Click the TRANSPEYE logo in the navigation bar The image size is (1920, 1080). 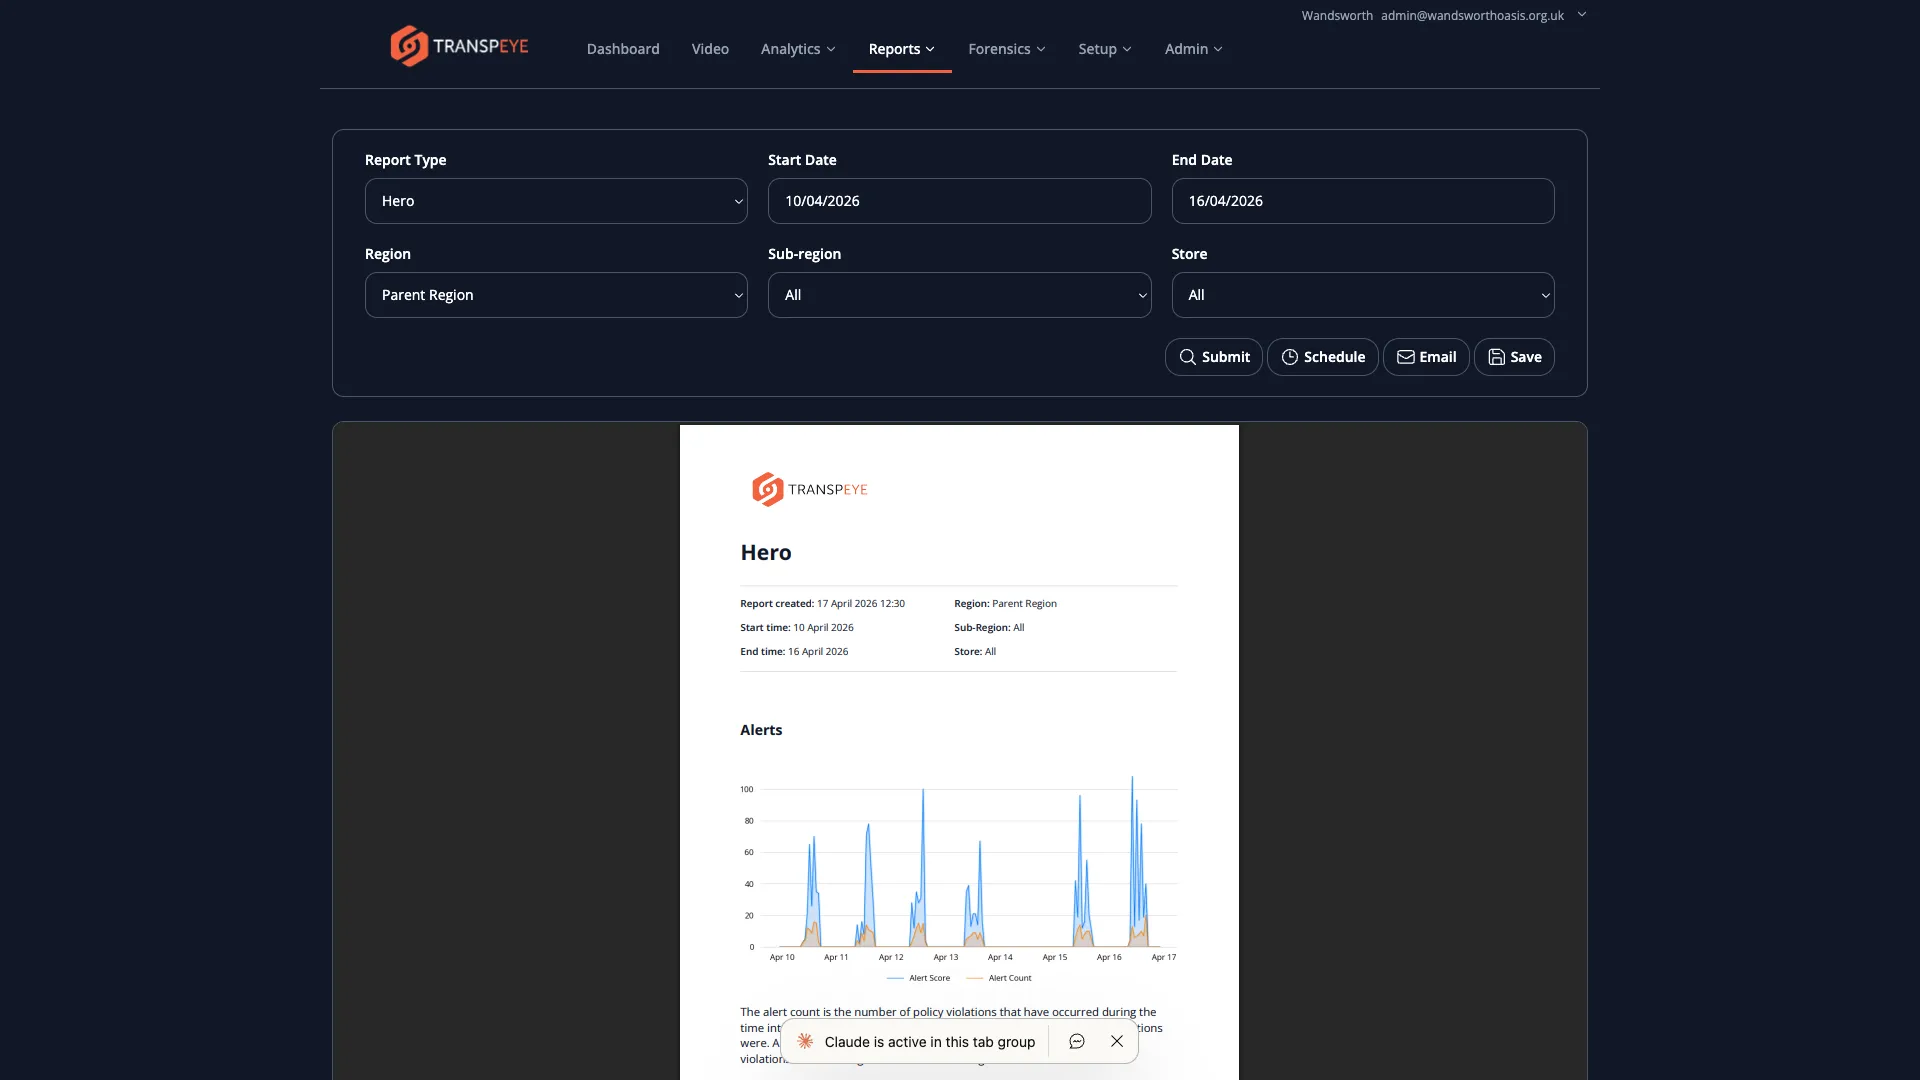458,45
